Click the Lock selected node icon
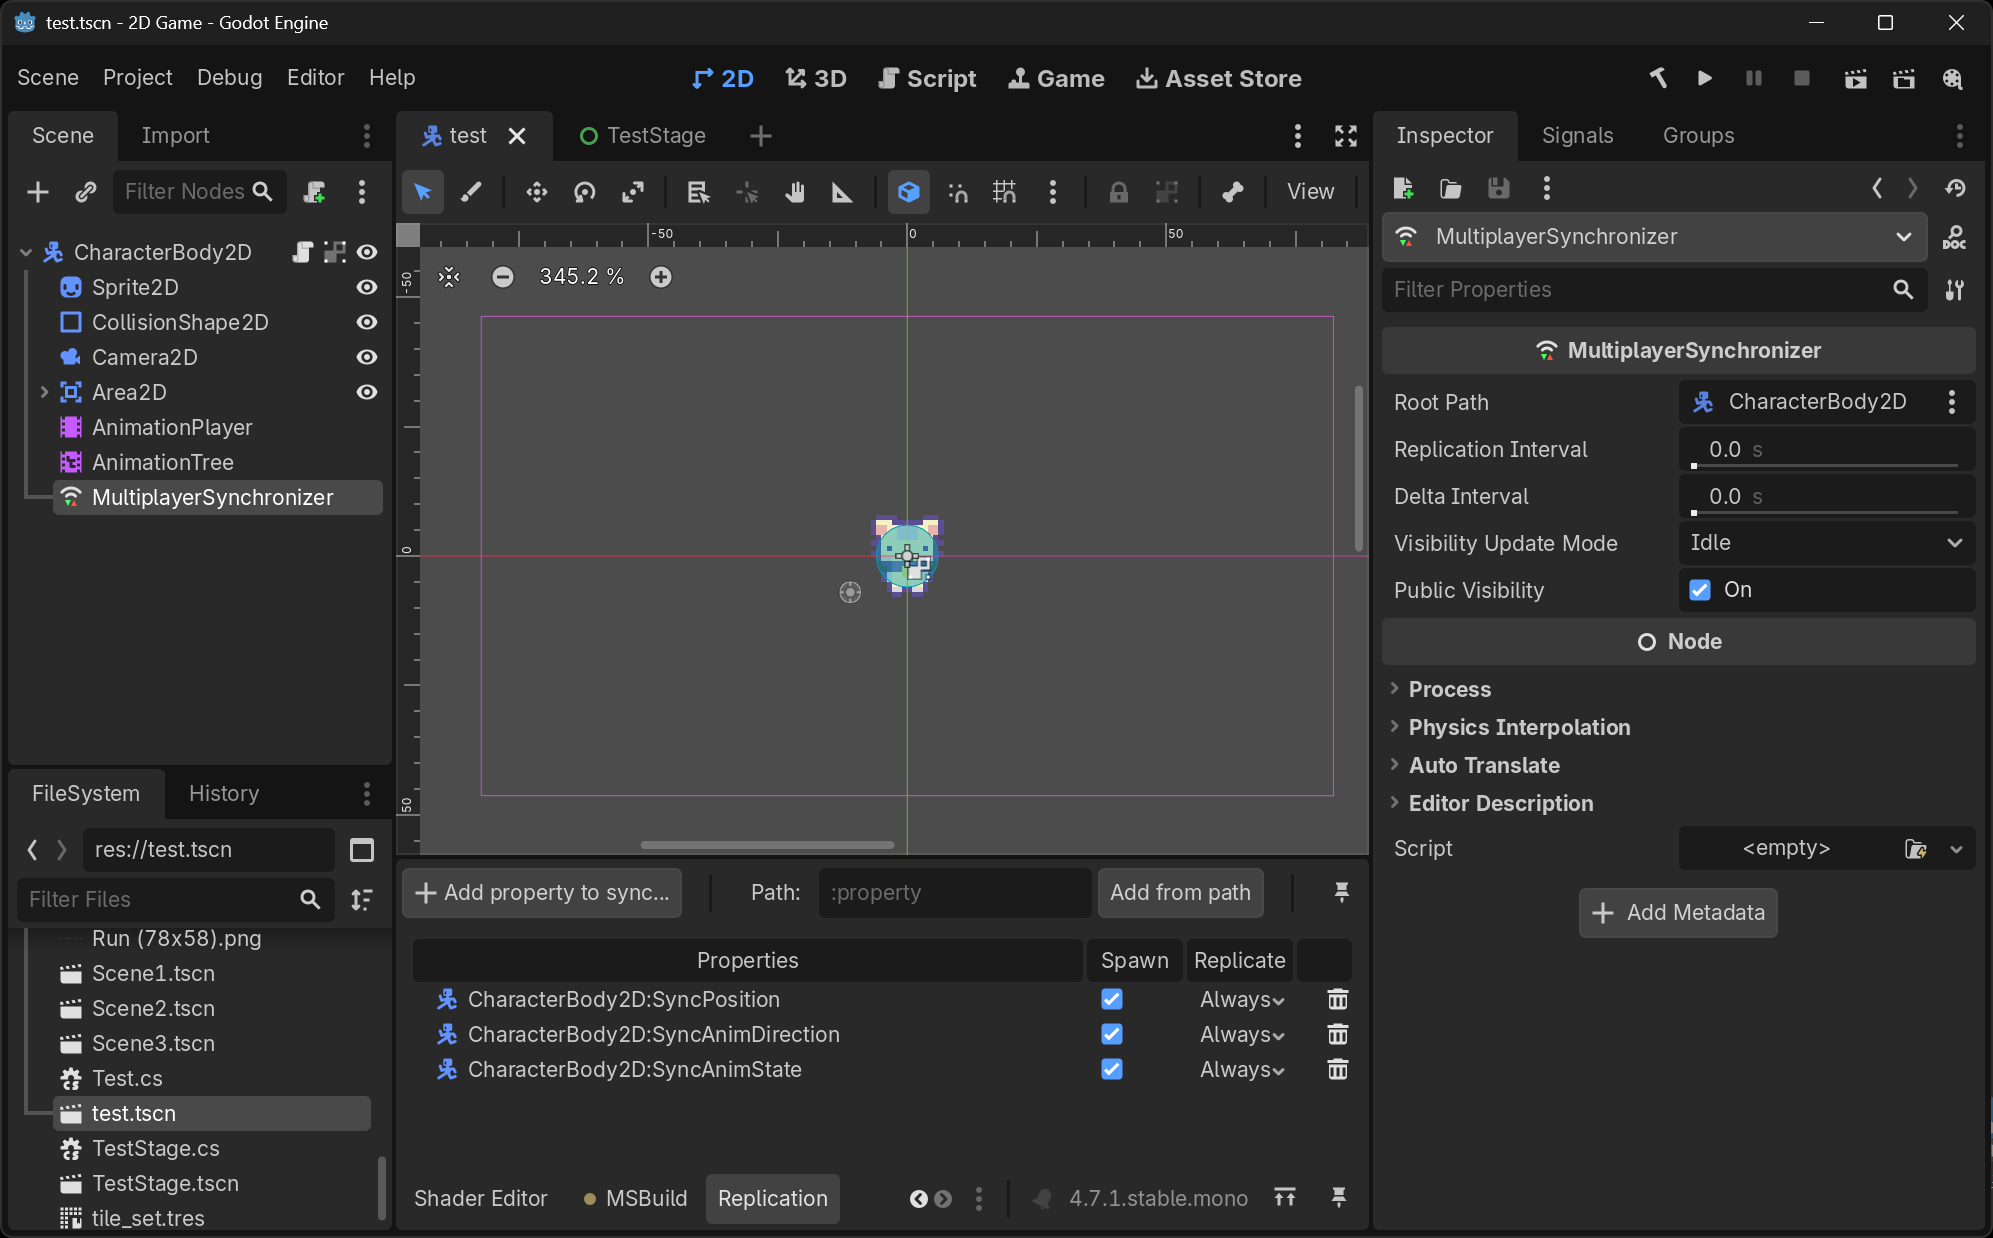This screenshot has width=1993, height=1238. [1119, 192]
